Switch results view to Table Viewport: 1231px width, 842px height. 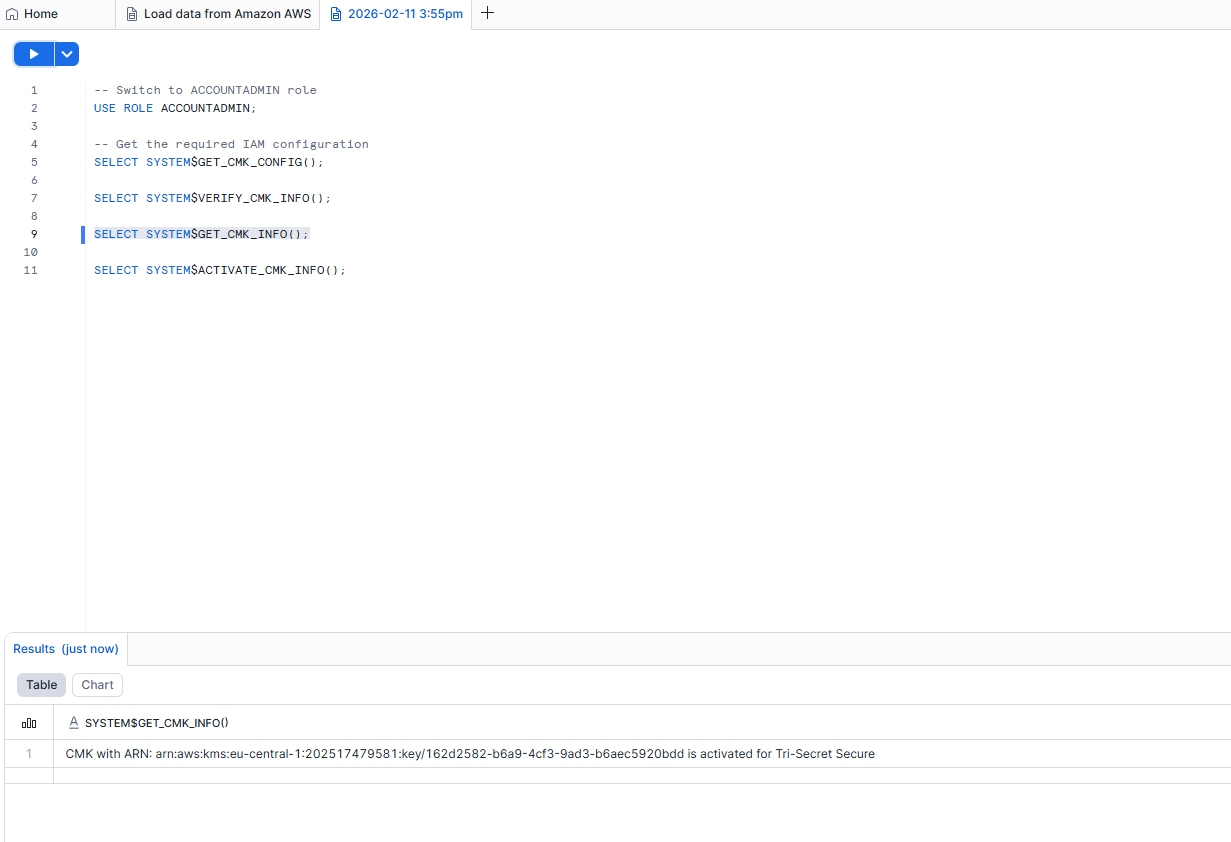(x=41, y=685)
